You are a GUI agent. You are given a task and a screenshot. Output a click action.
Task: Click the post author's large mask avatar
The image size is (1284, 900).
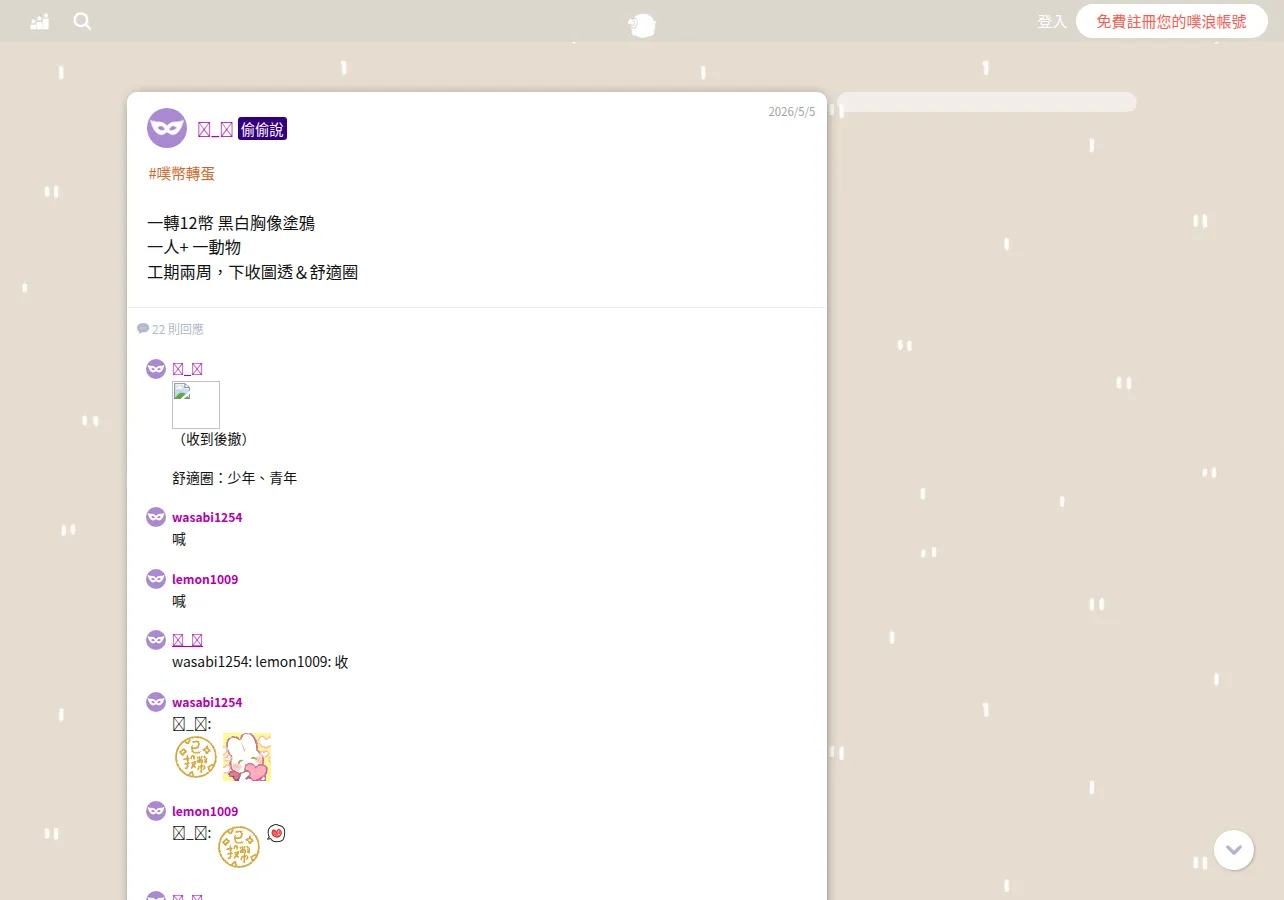(x=167, y=128)
